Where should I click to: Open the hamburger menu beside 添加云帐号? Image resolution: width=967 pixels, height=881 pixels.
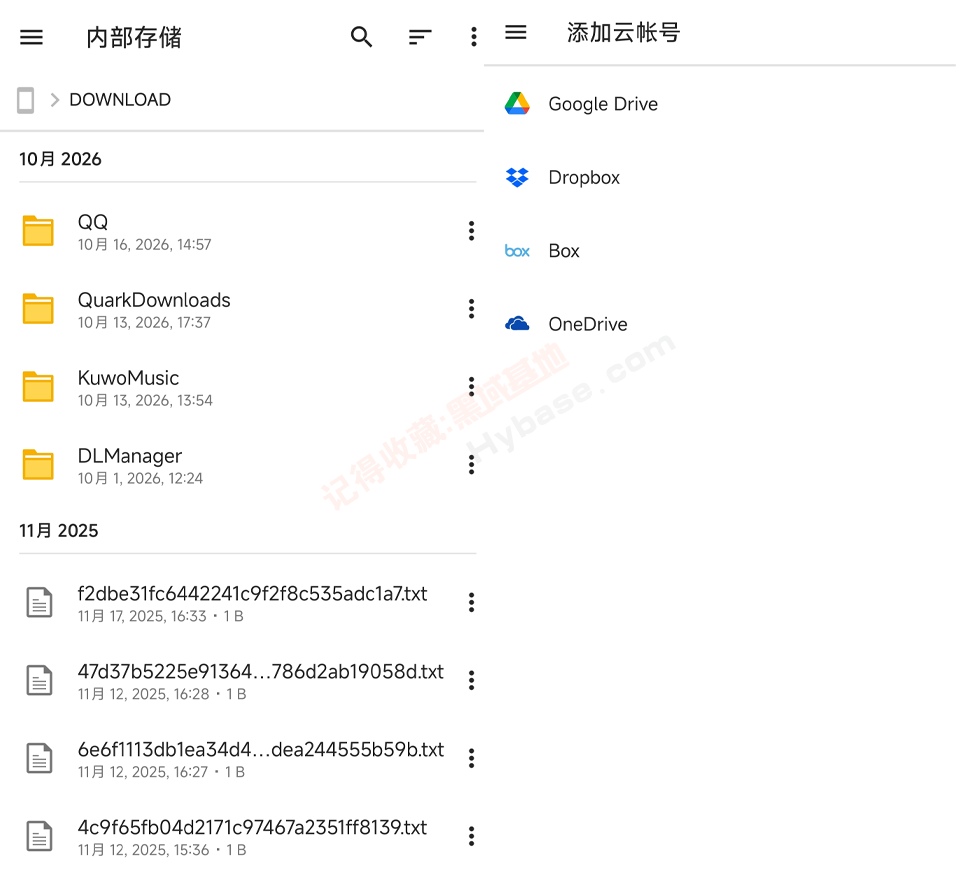click(x=516, y=32)
